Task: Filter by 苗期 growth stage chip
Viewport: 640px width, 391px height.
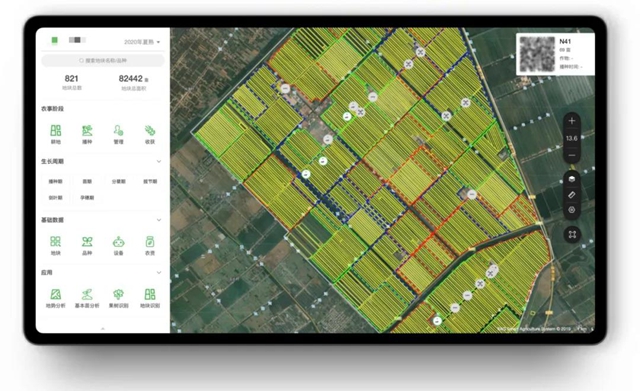Action: coord(87,181)
